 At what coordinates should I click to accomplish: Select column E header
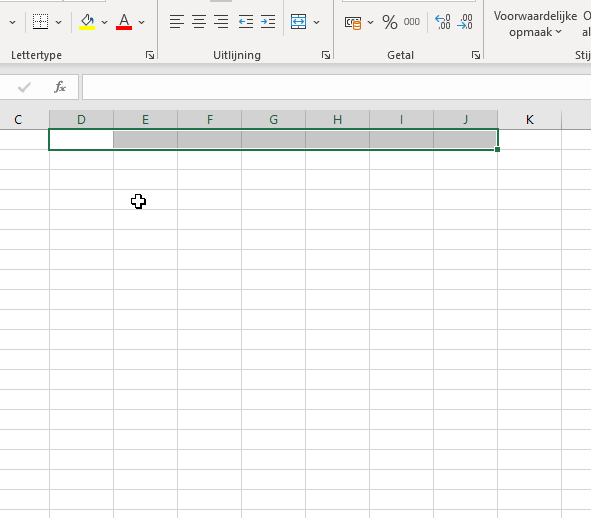145,120
